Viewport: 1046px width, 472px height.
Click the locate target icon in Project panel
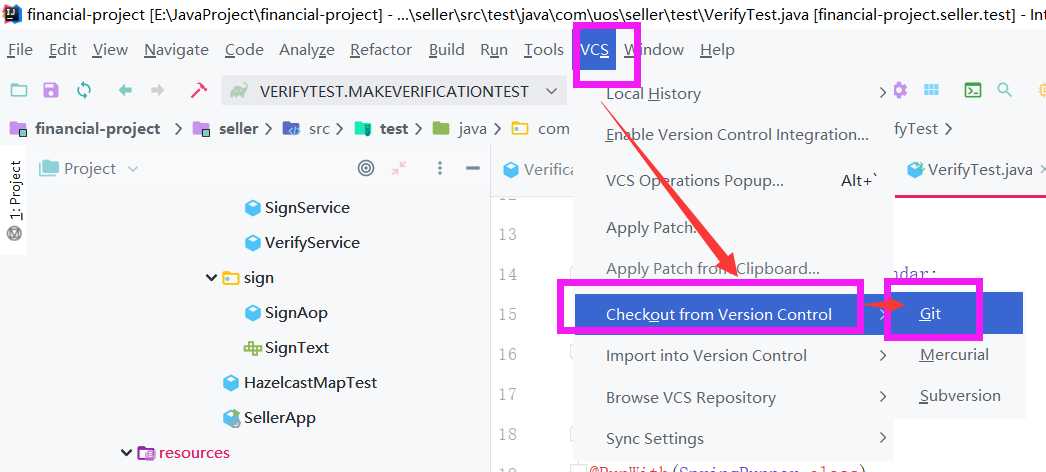[x=366, y=169]
